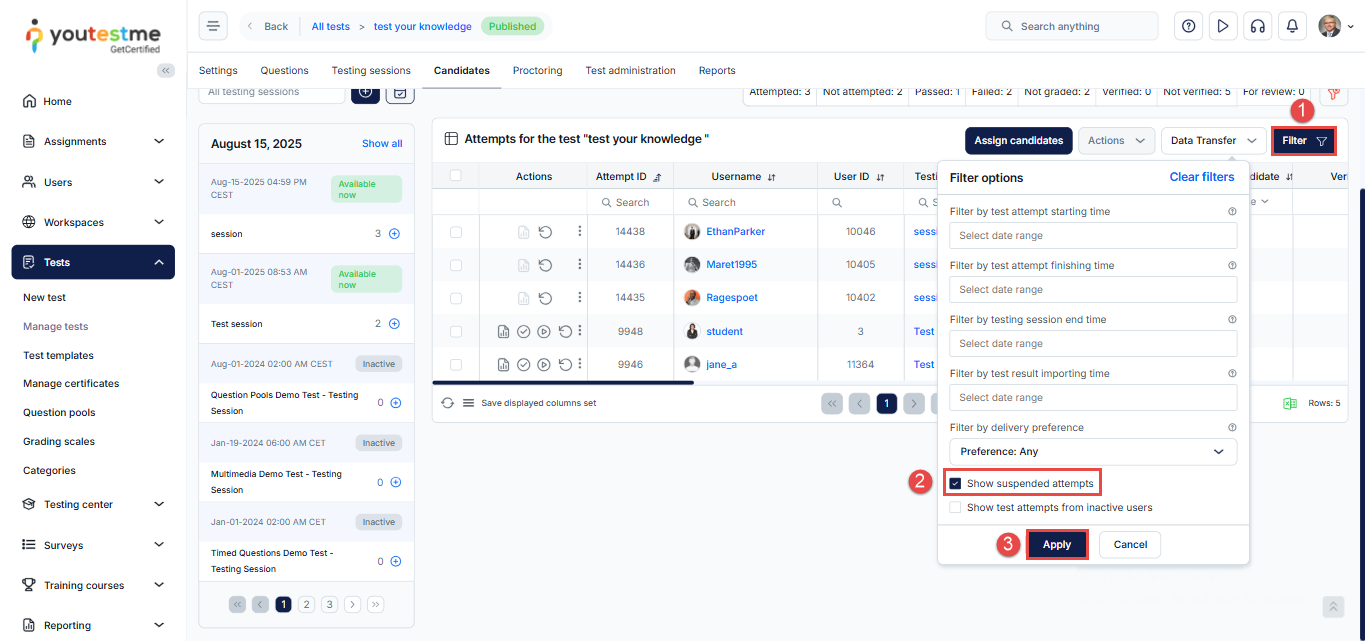Image resolution: width=1365 pixels, height=641 pixels.
Task: Click the refresh table icon
Action: point(447,403)
